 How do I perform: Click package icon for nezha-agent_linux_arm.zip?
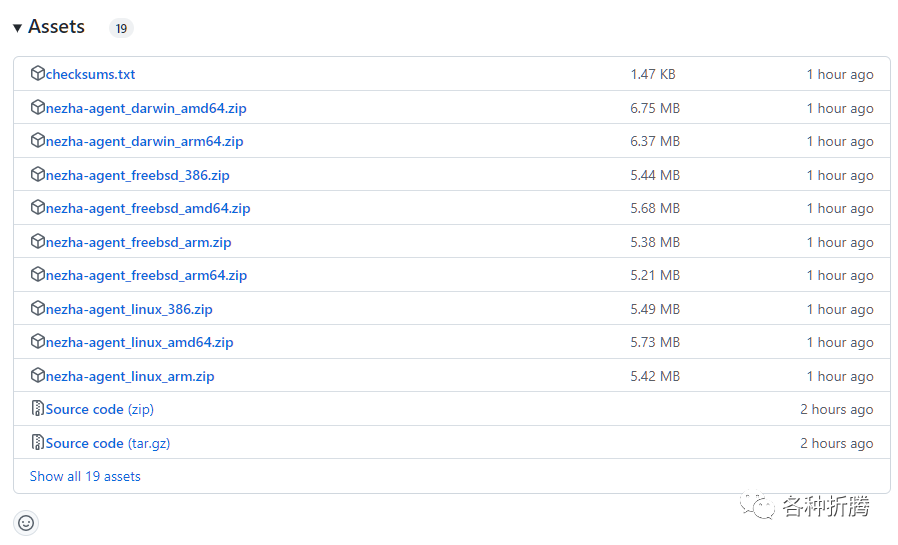(x=38, y=375)
